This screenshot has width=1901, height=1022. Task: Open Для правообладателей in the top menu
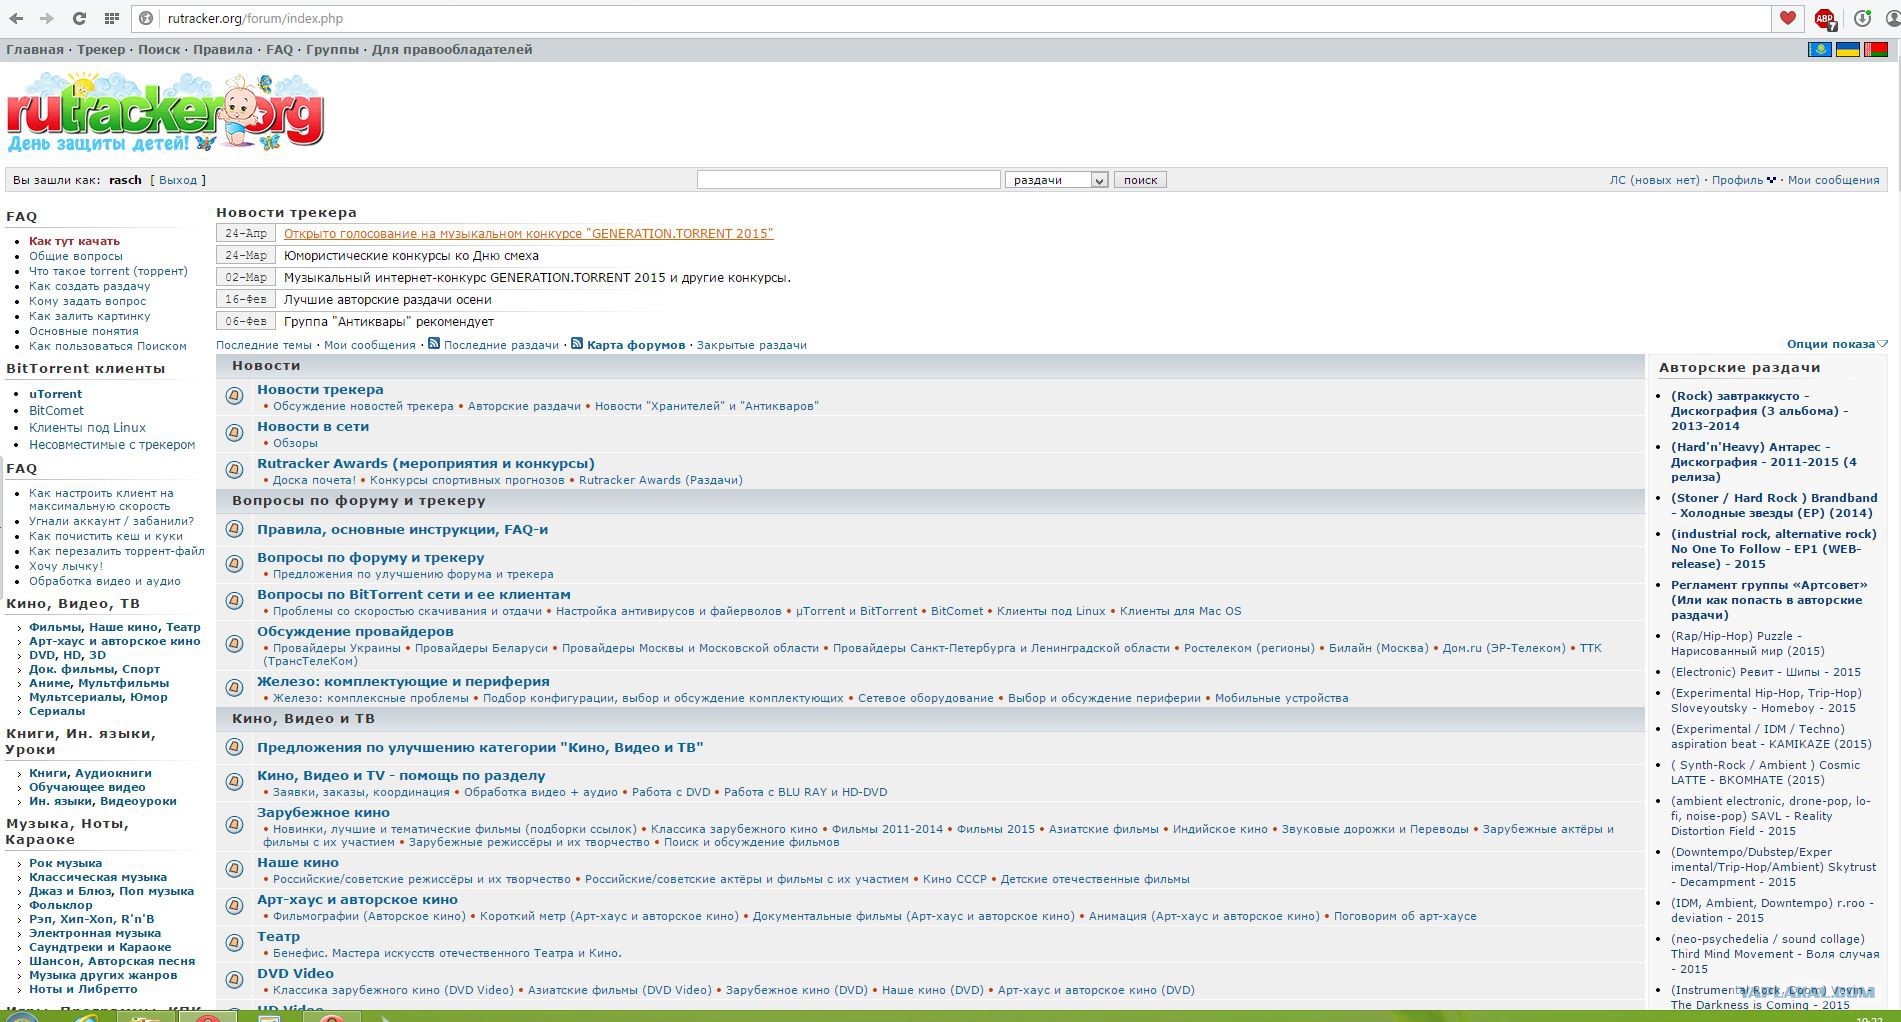(452, 49)
